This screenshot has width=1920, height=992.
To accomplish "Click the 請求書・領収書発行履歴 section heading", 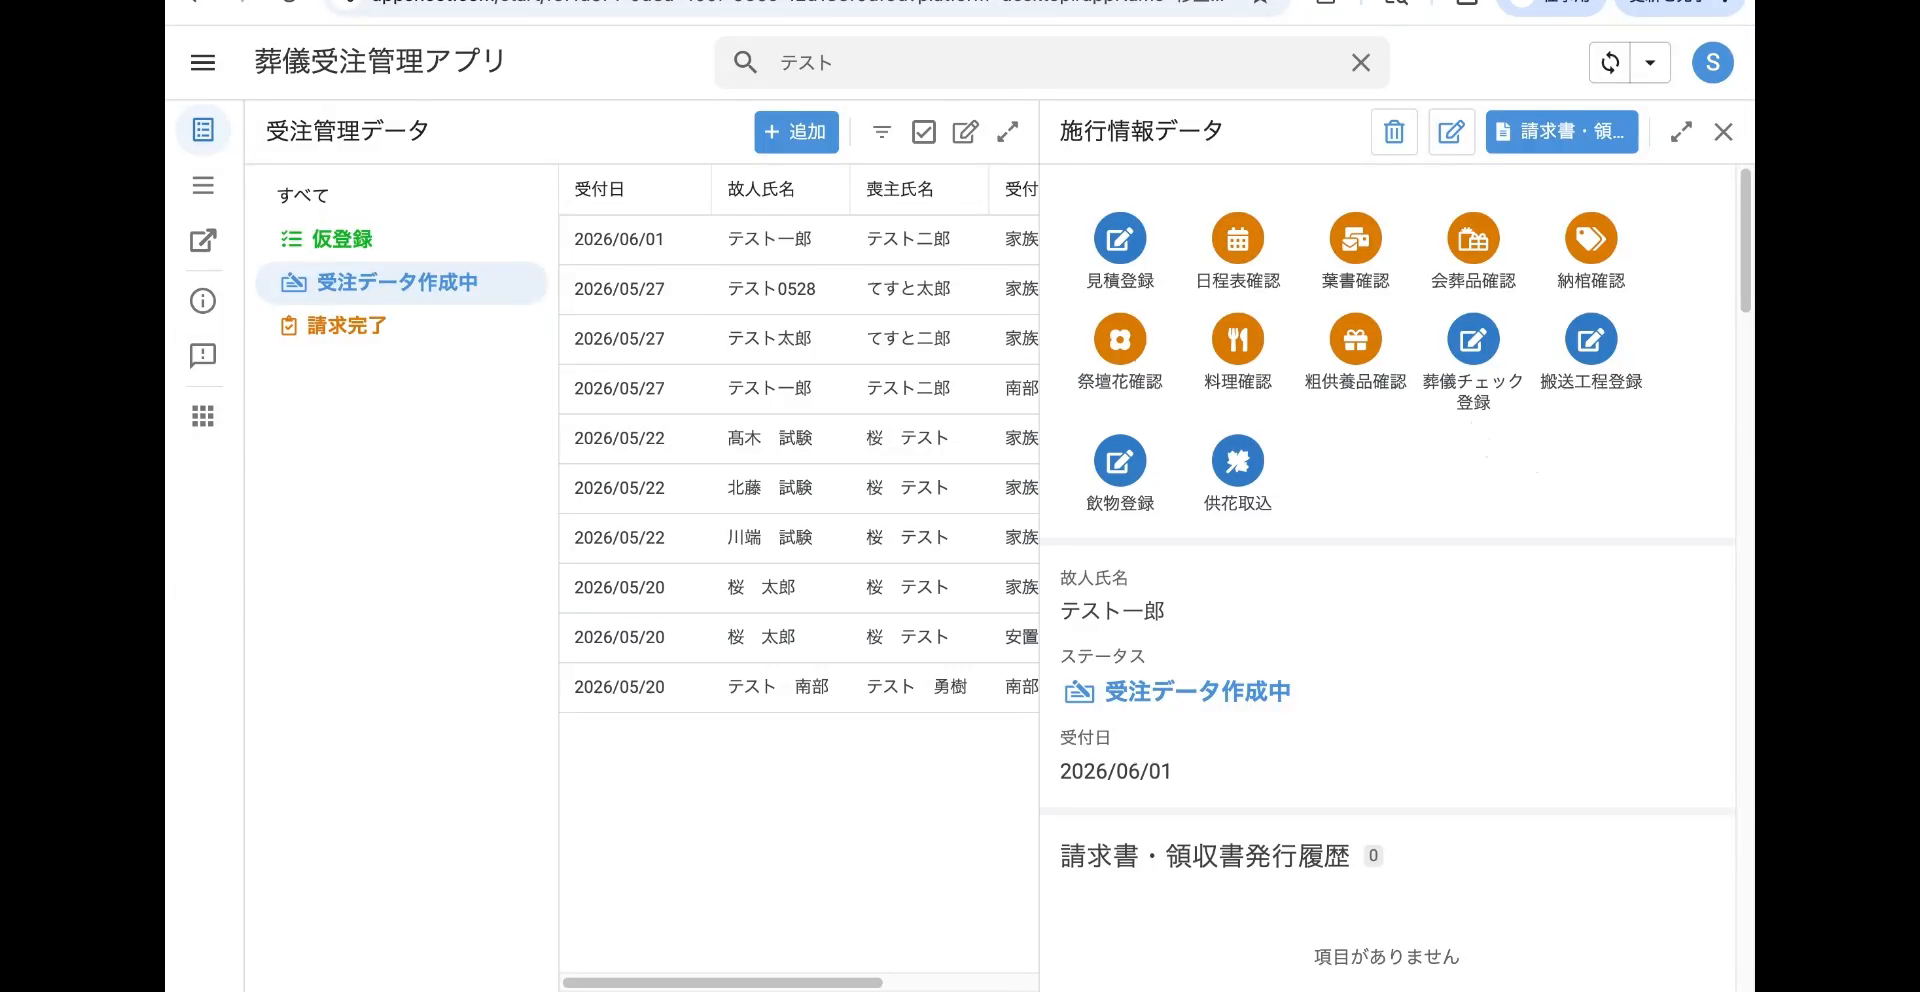I will [1205, 856].
